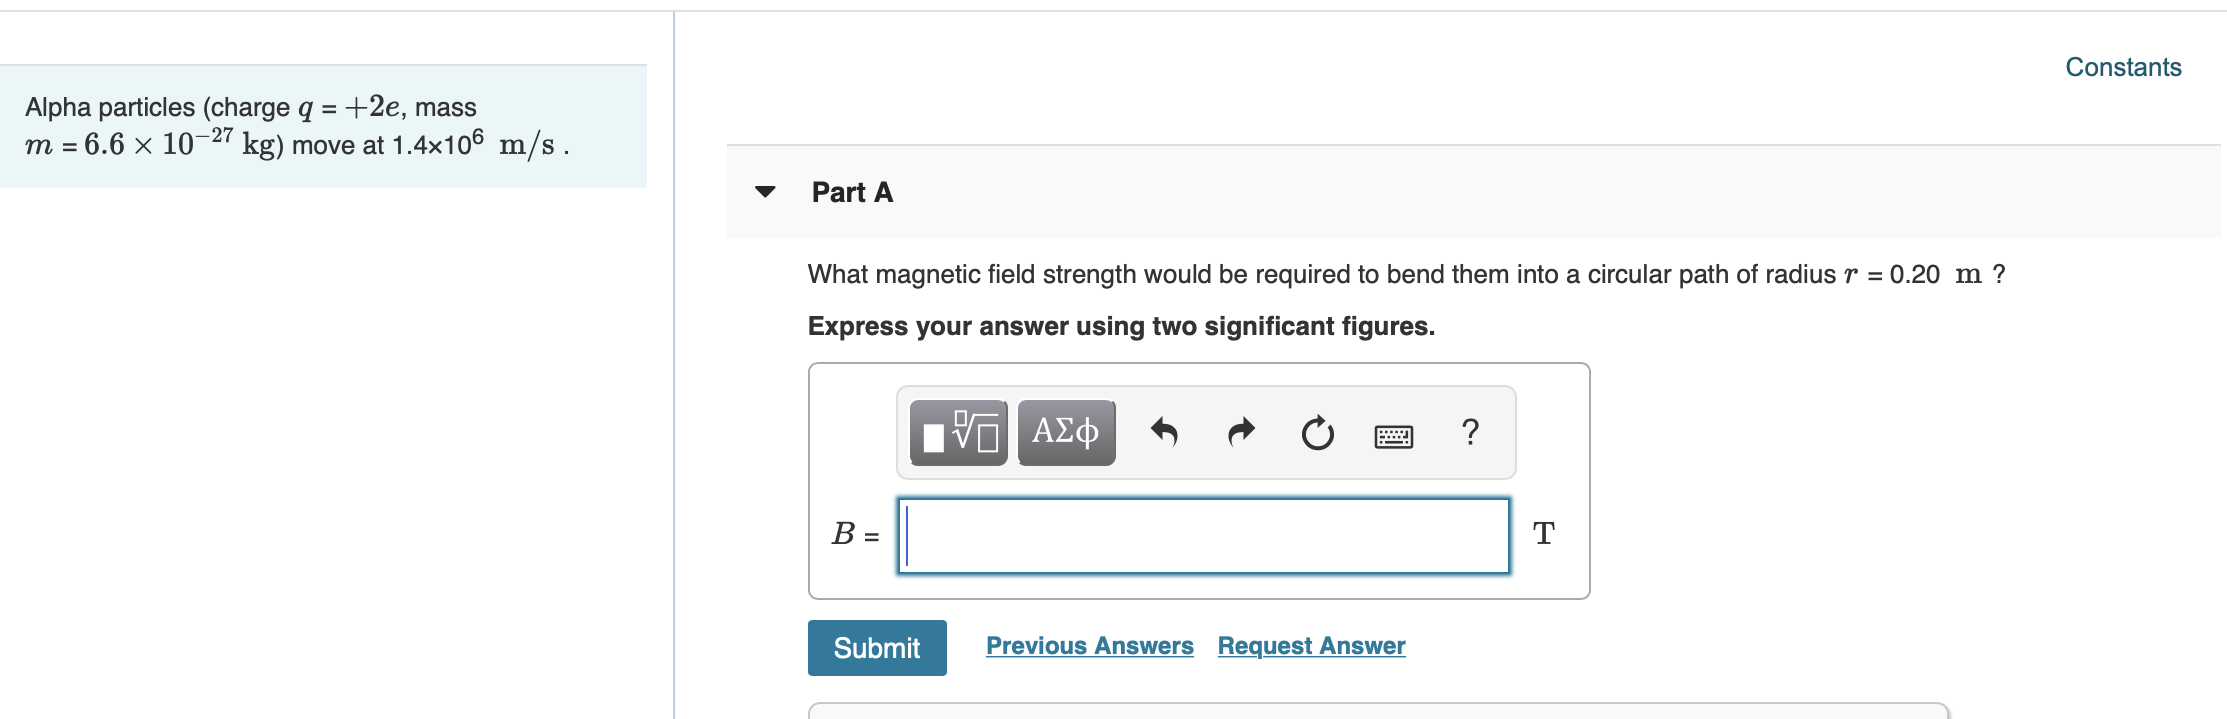The width and height of the screenshot is (2227, 719).
Task: Reset the answer field using the circular arrow
Action: tap(1317, 432)
